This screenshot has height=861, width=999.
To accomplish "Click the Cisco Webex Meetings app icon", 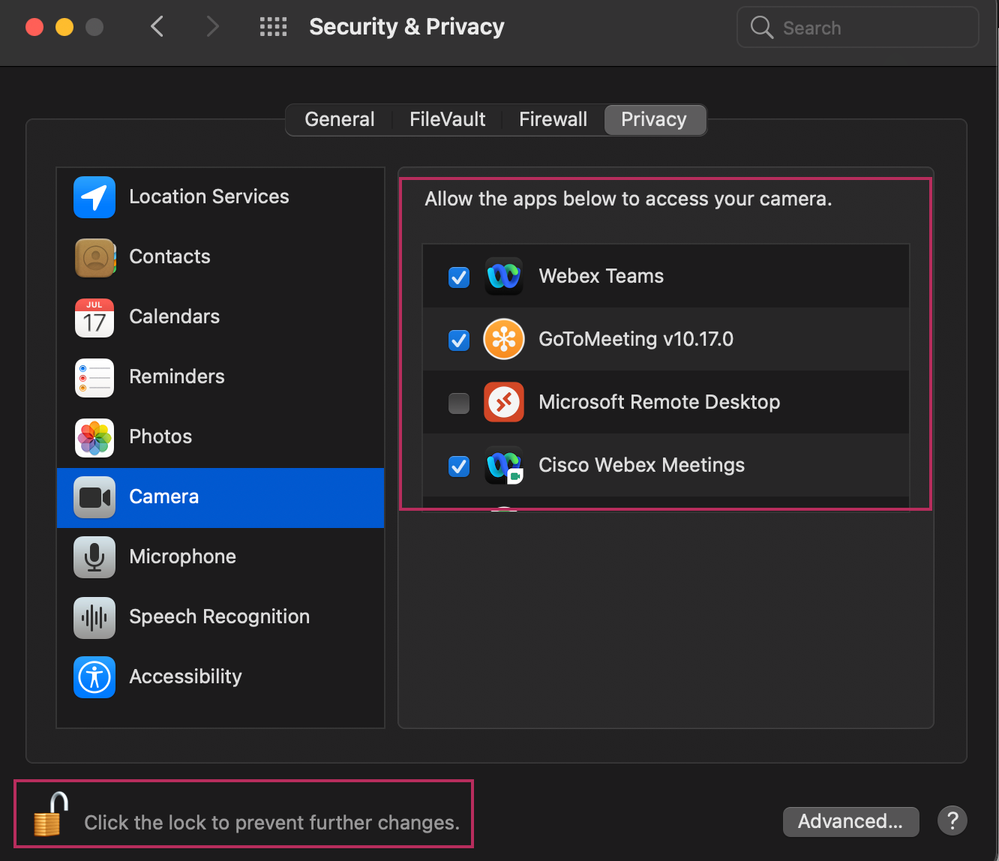I will 503,465.
